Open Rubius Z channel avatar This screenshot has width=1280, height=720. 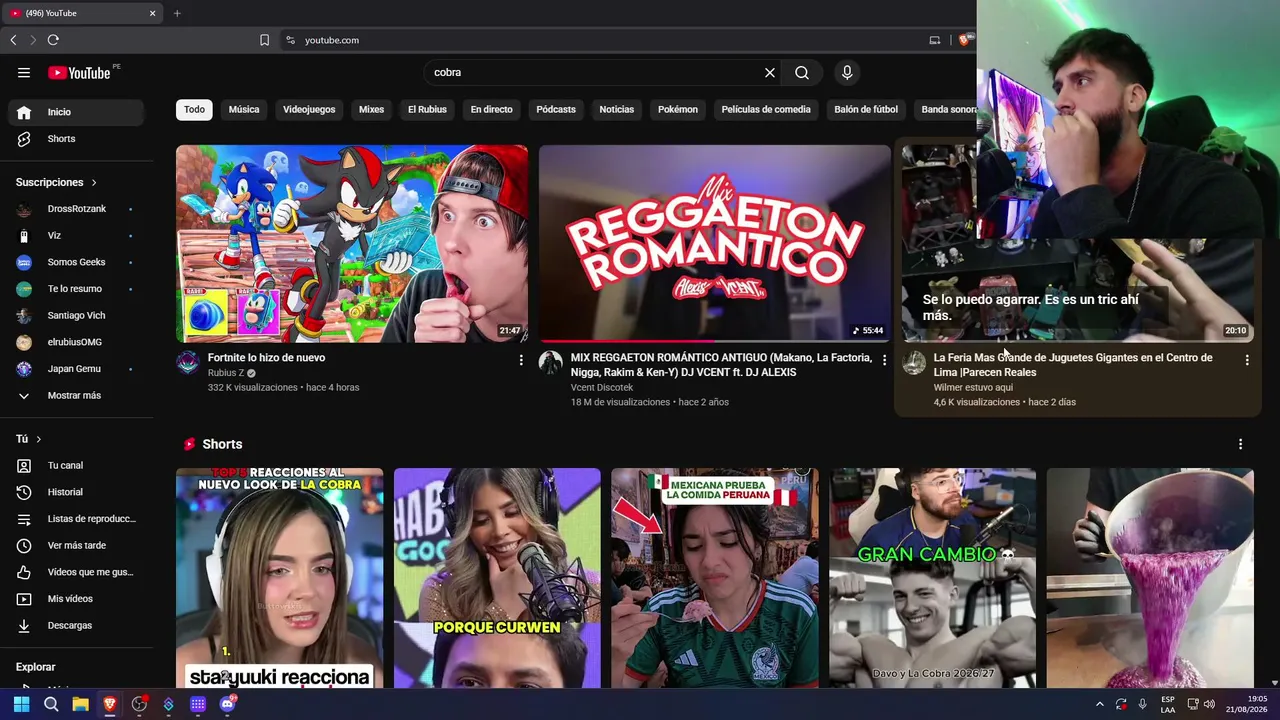click(188, 363)
